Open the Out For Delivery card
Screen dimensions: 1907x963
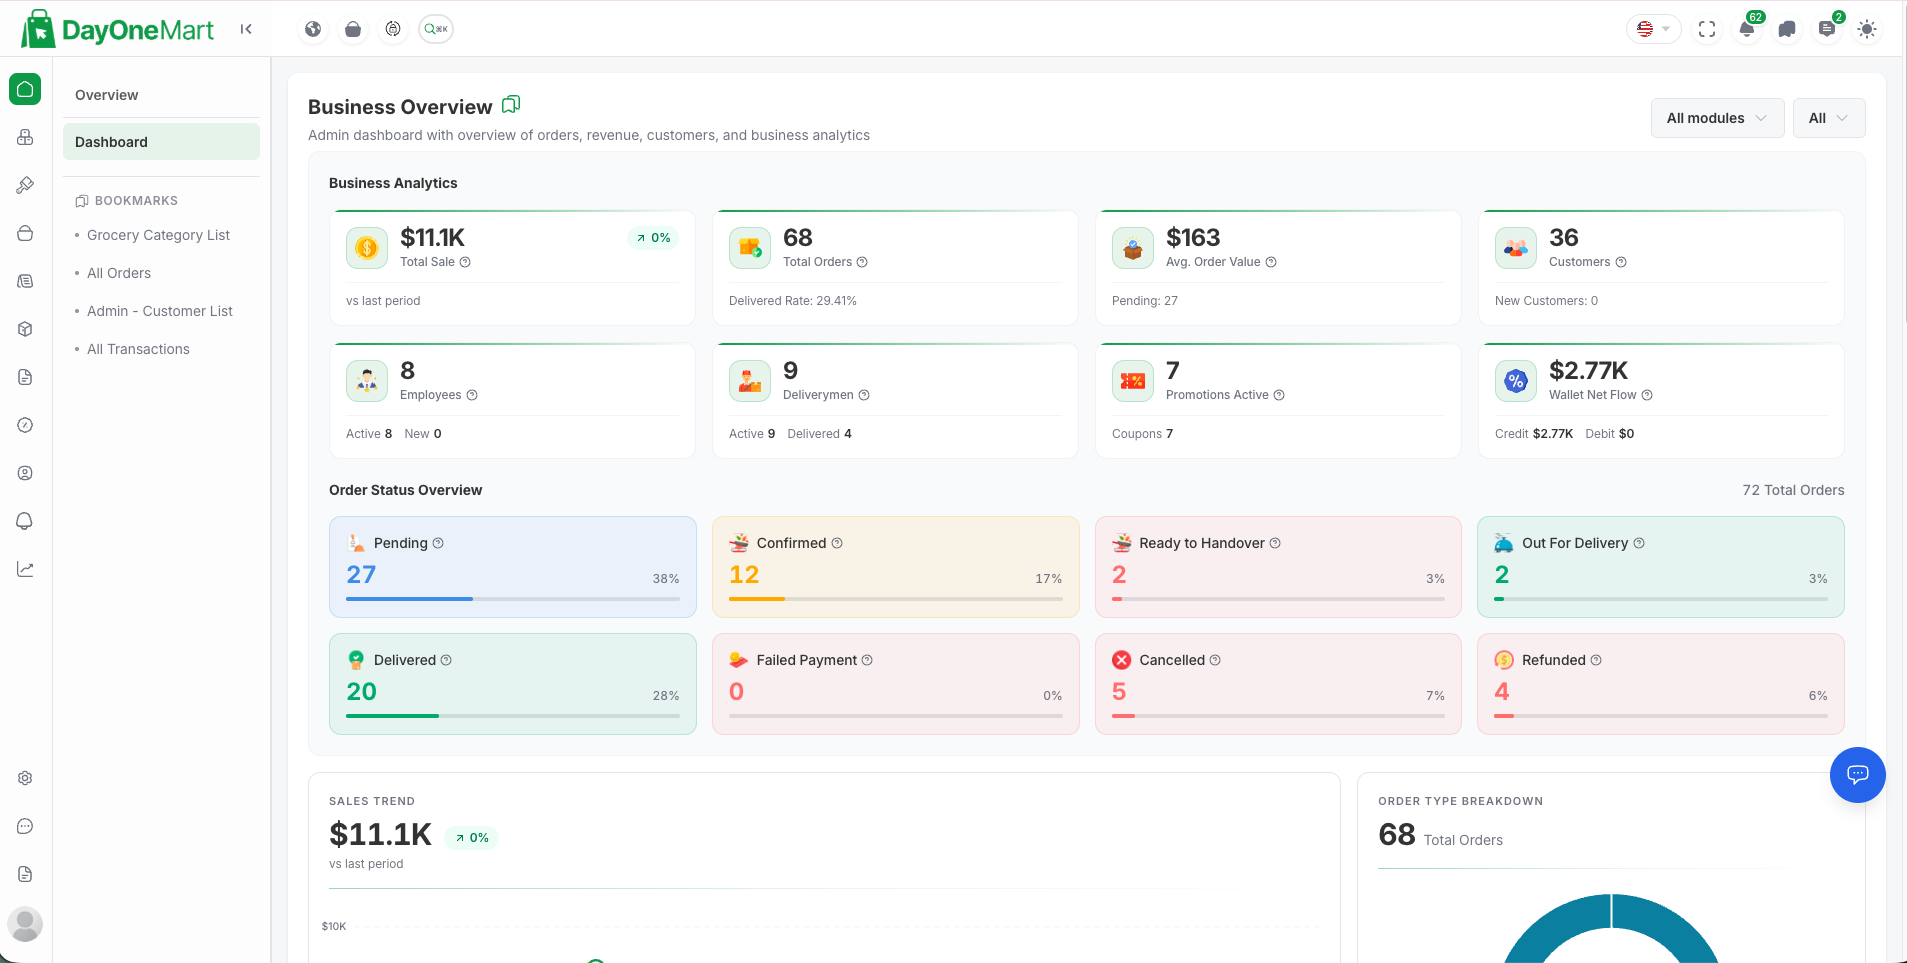[1661, 567]
